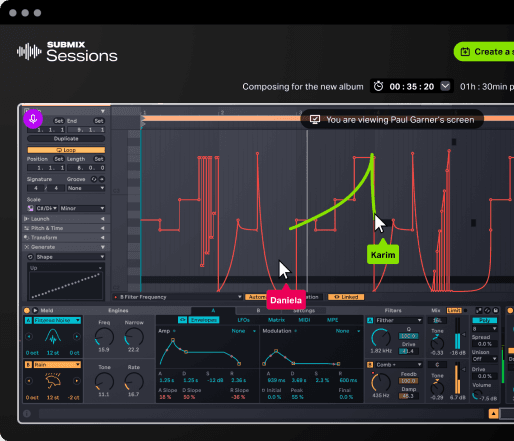Toggle engine A activator button

pyautogui.click(x=29, y=320)
